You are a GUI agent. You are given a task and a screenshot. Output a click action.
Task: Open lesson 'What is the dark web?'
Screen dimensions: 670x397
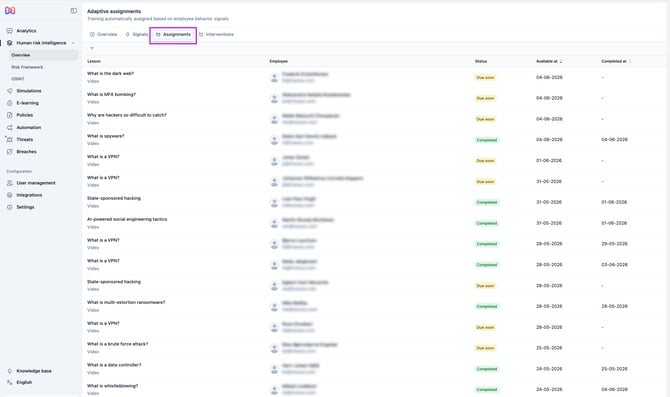click(x=110, y=74)
